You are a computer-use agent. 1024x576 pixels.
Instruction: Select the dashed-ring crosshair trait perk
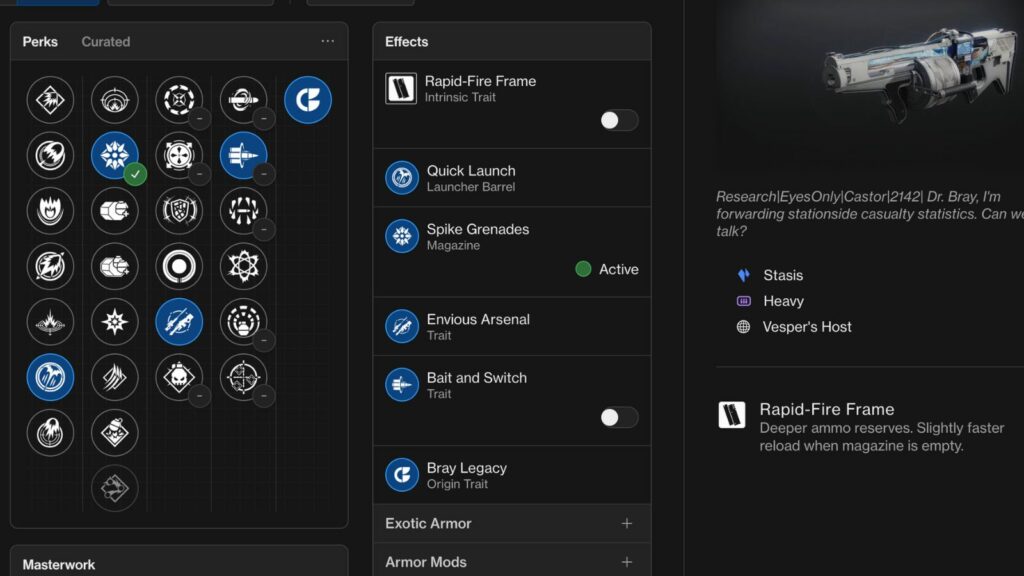[179, 100]
